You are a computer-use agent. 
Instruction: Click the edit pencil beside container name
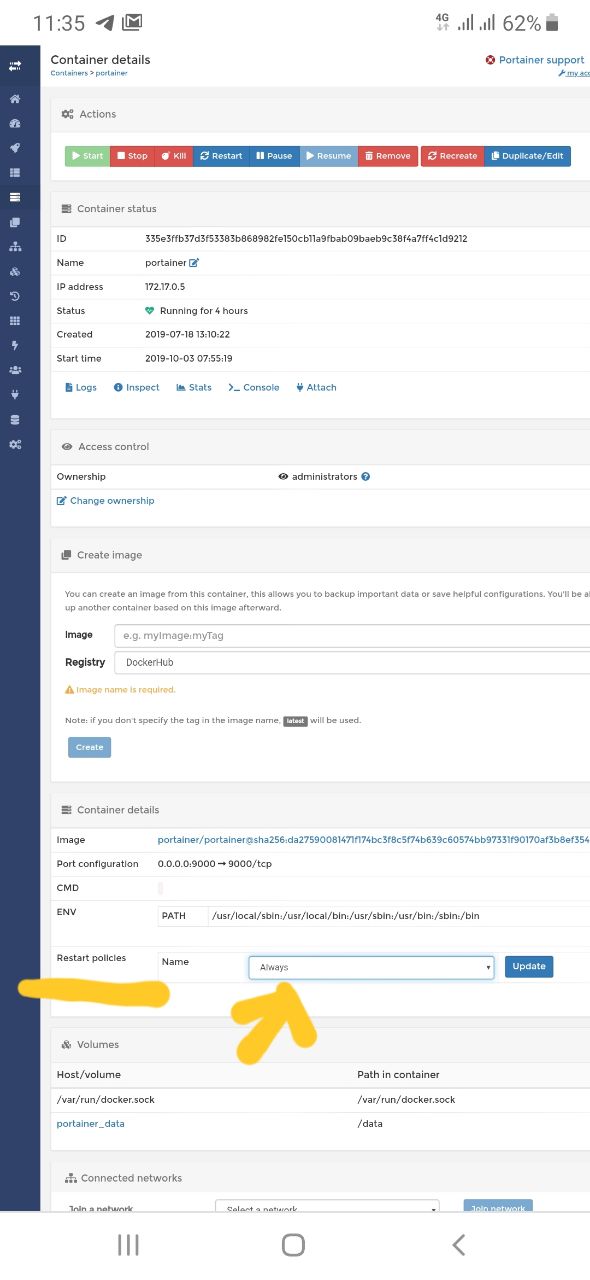pos(194,263)
